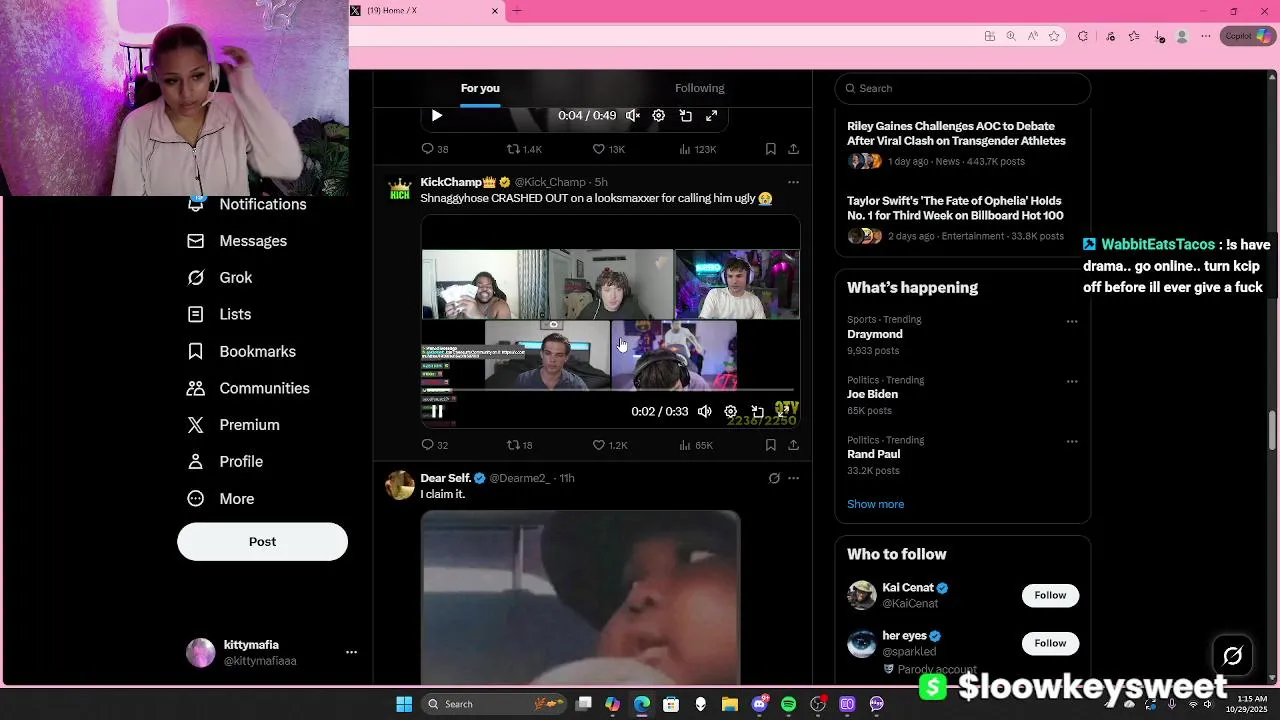Open Windows Start menu
Image resolution: width=1280 pixels, height=720 pixels.
pyautogui.click(x=404, y=704)
